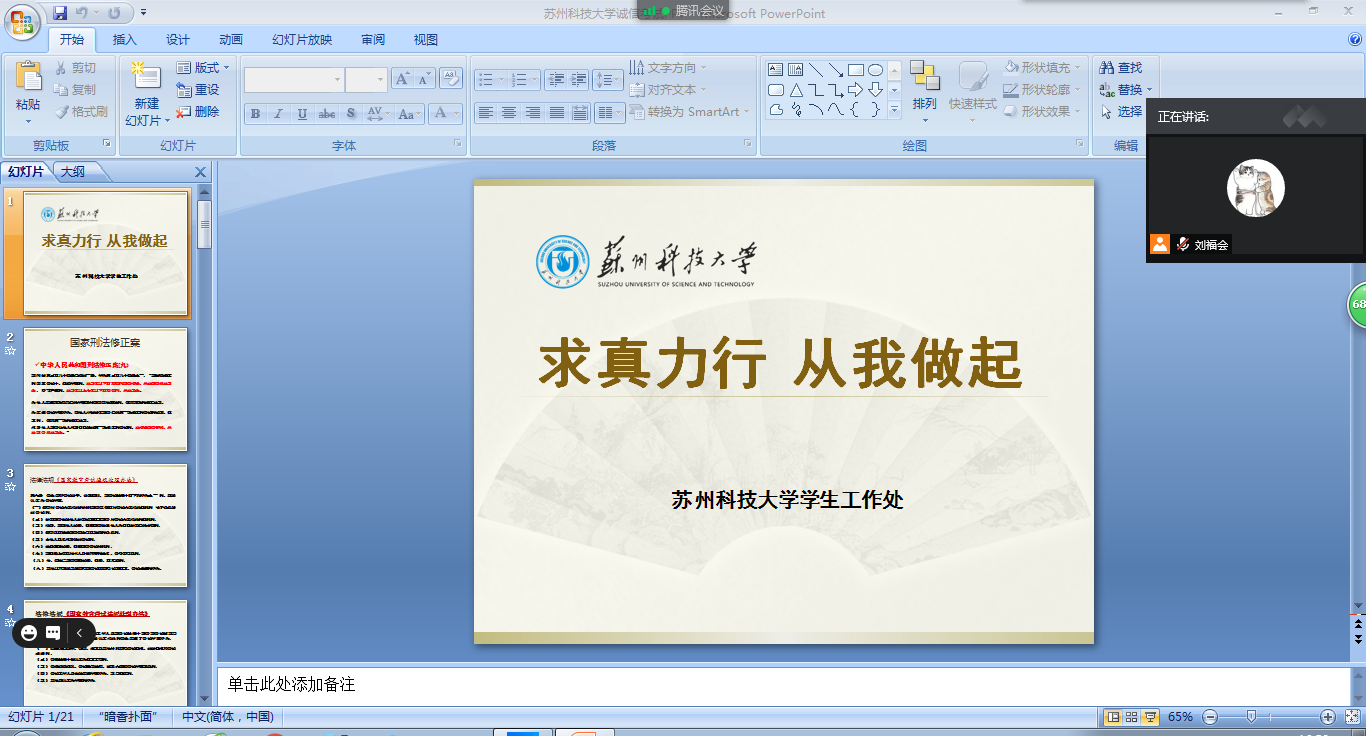Select slide 3 thumbnail
This screenshot has width=1366, height=736.
(105, 525)
